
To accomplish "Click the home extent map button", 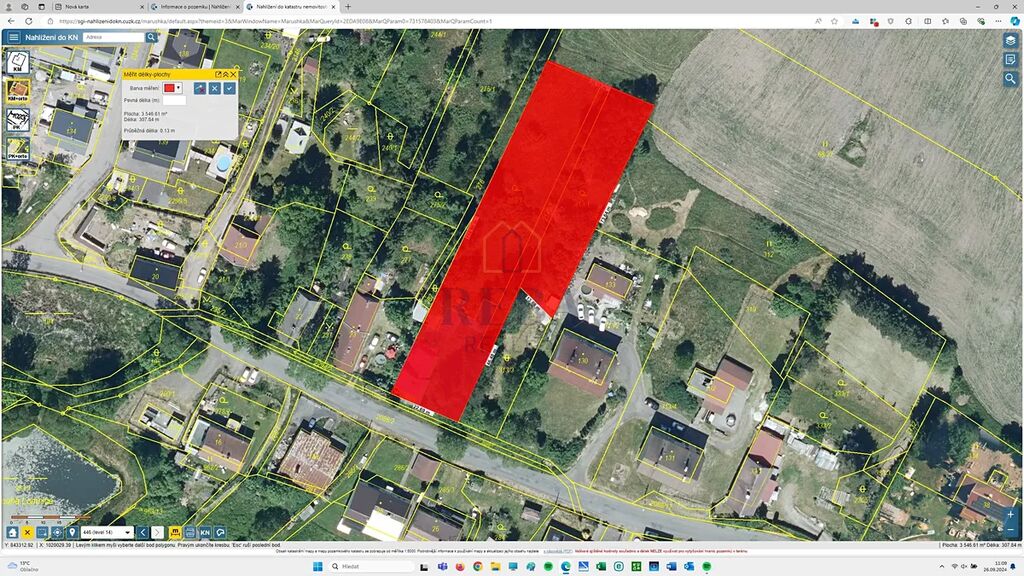I will pos(12,532).
